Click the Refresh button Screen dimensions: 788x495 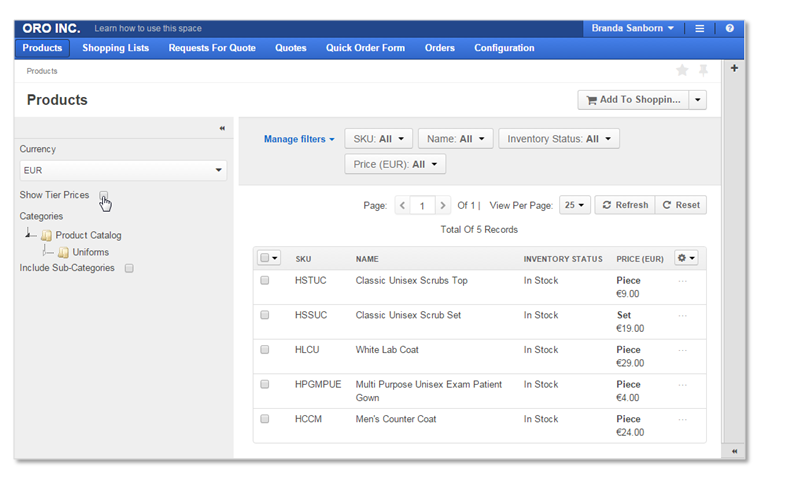(625, 205)
